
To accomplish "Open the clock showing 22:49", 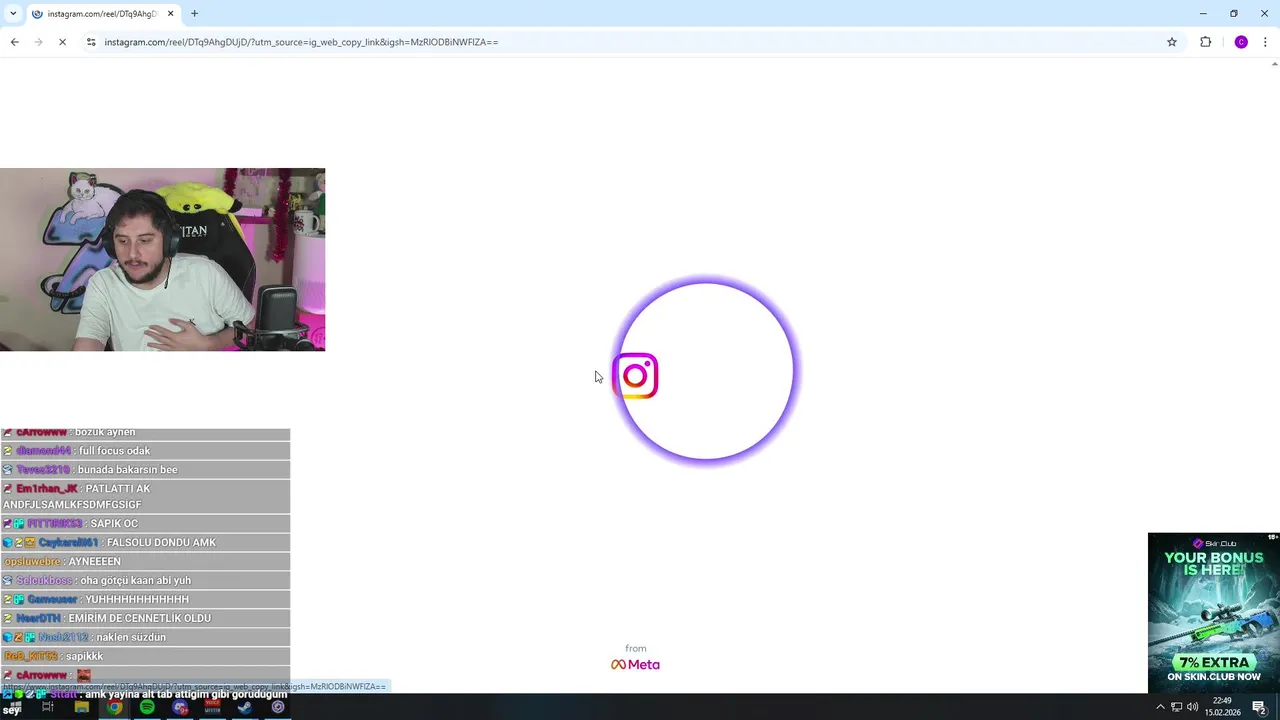I will pyautogui.click(x=1221, y=707).
